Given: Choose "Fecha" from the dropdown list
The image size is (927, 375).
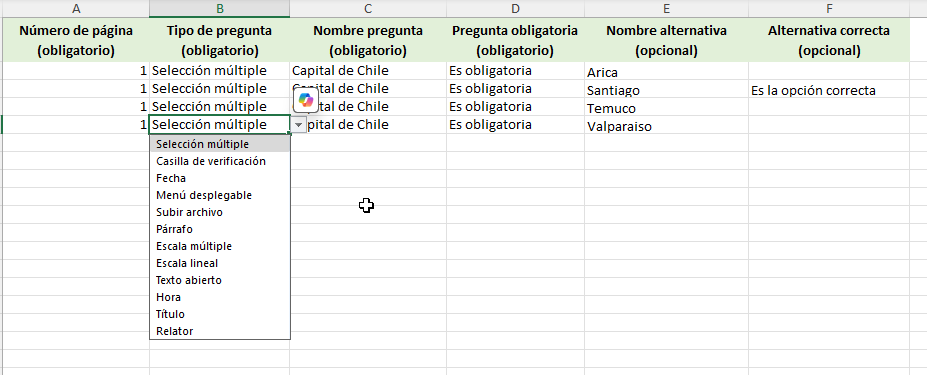Looking at the screenshot, I should point(220,178).
